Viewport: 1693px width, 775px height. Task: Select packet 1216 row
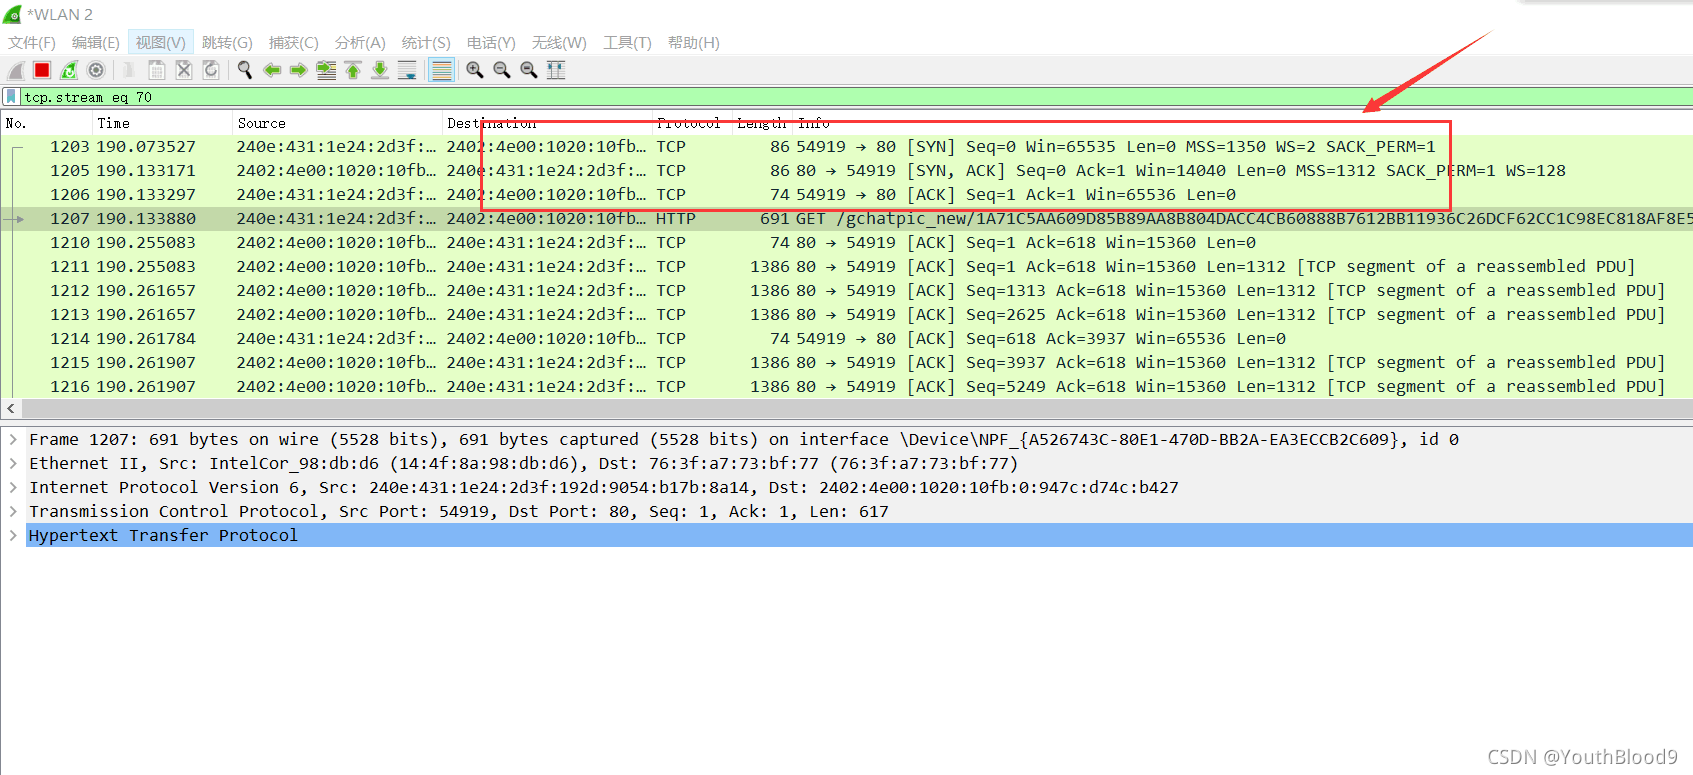[846, 386]
